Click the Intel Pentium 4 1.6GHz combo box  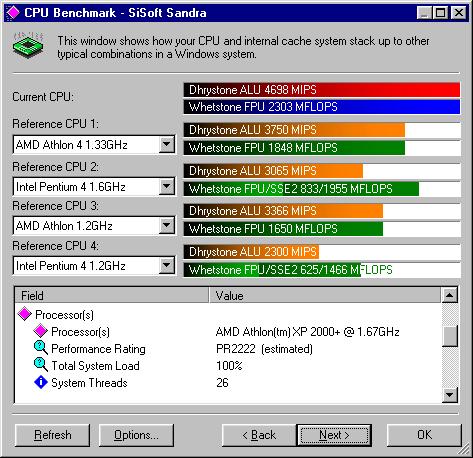(x=94, y=186)
